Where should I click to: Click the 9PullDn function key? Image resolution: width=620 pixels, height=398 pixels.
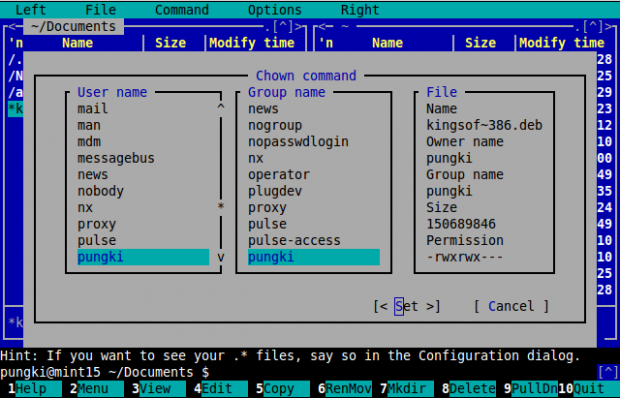coord(531,389)
